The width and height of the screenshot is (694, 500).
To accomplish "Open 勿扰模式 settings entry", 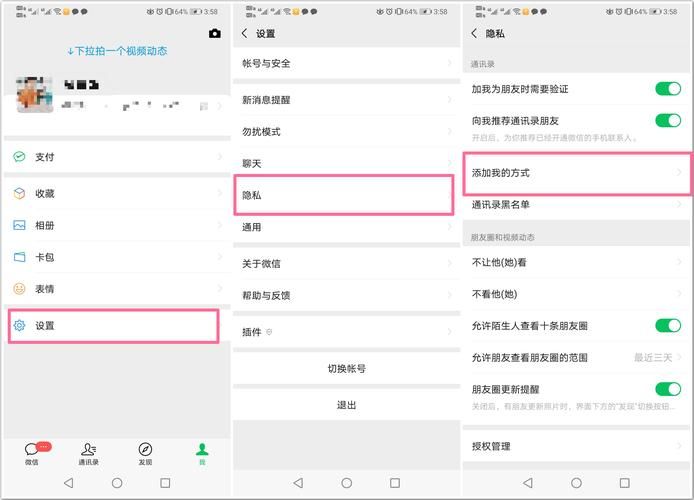I will point(347,131).
